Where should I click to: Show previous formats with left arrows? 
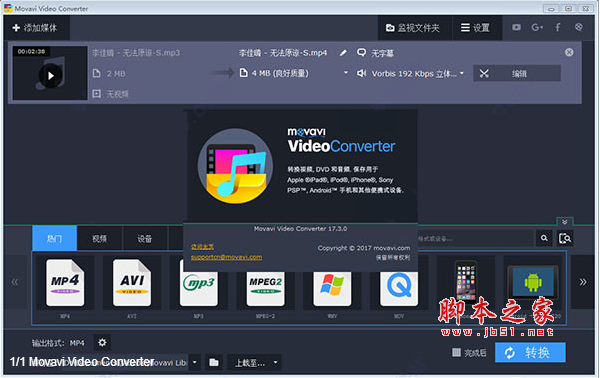pyautogui.click(x=15, y=282)
